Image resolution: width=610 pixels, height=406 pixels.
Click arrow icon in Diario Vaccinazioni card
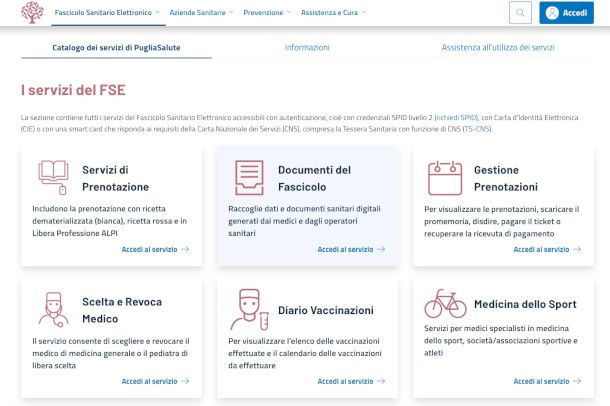pyautogui.click(x=381, y=381)
